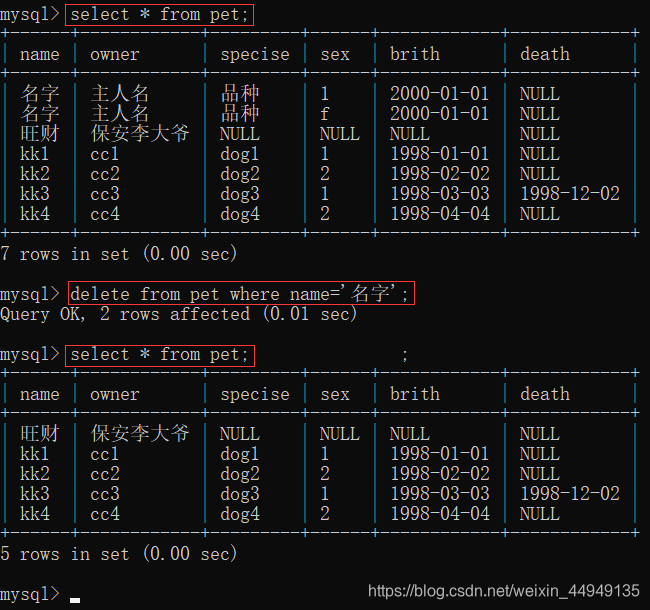Image resolution: width=650 pixels, height=610 pixels.
Task: Click kk4 in the 5-row table
Action: (x=34, y=514)
